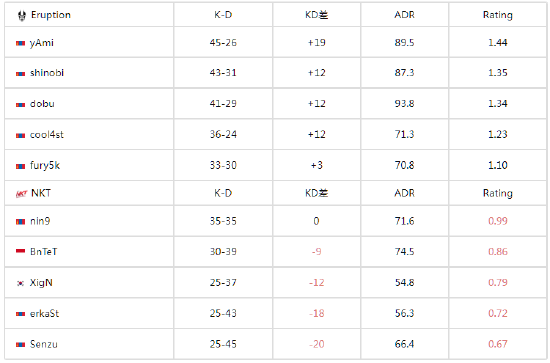The image size is (550, 363).
Task: Click the Korean flag beside XigN
Action: pos(20,283)
